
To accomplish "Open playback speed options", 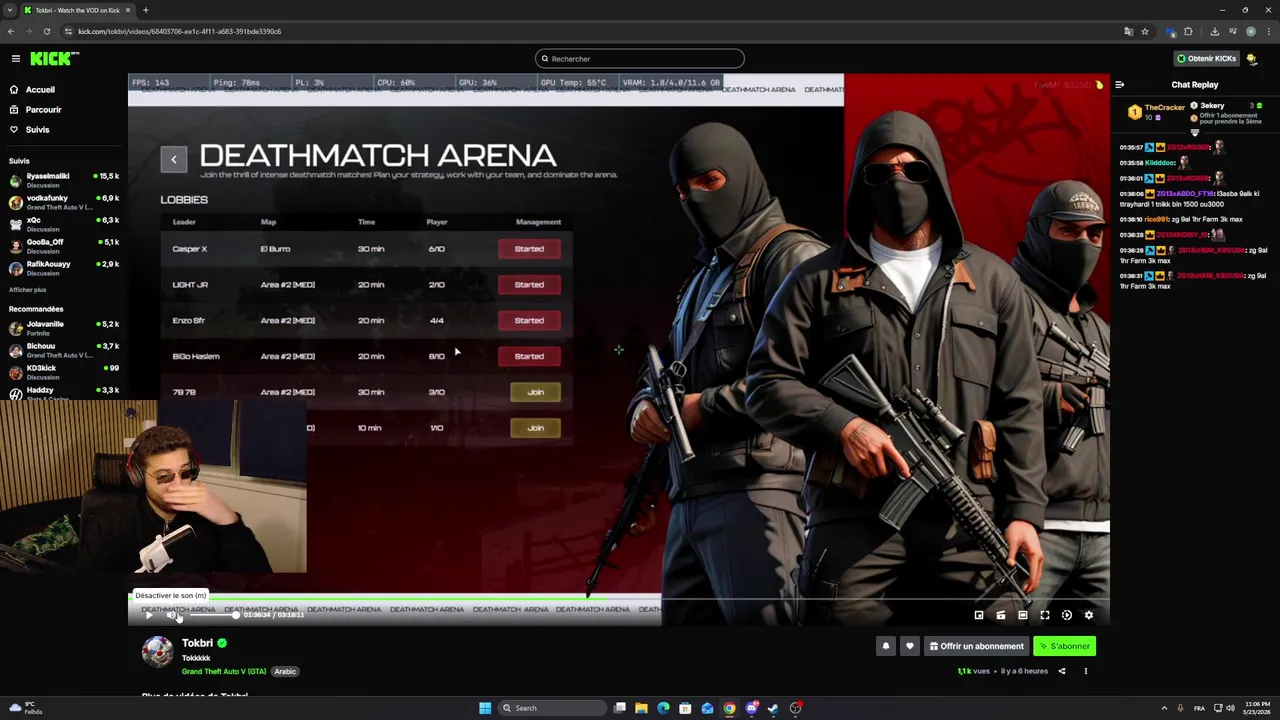I will (1067, 616).
